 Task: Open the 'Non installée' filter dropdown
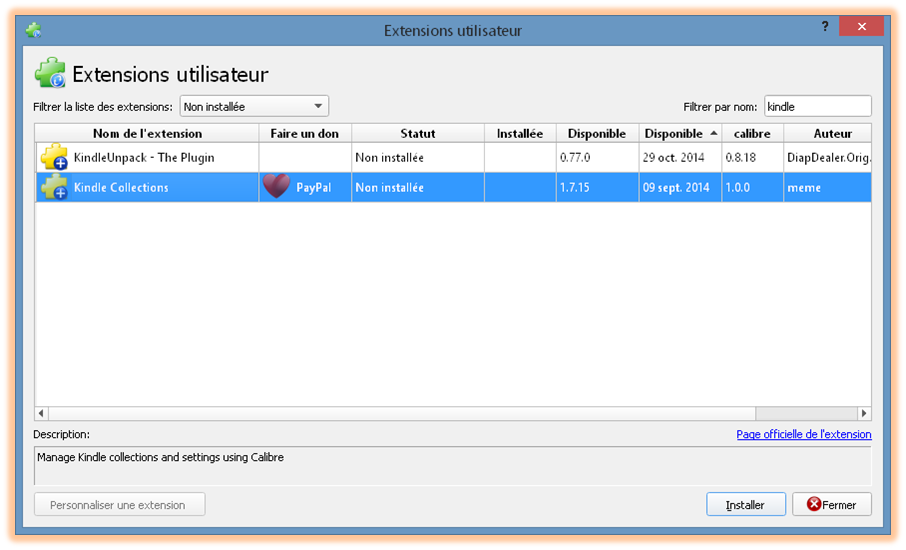254,106
